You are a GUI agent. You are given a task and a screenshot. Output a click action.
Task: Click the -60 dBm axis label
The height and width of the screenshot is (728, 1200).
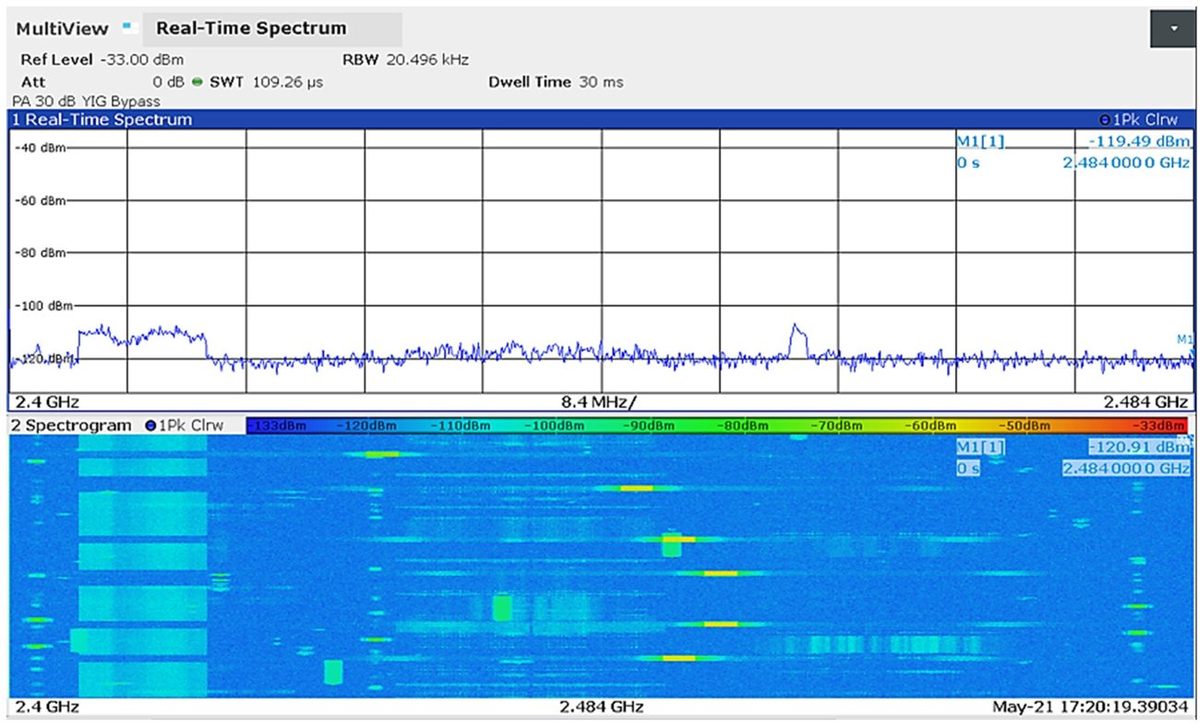[x=40, y=201]
